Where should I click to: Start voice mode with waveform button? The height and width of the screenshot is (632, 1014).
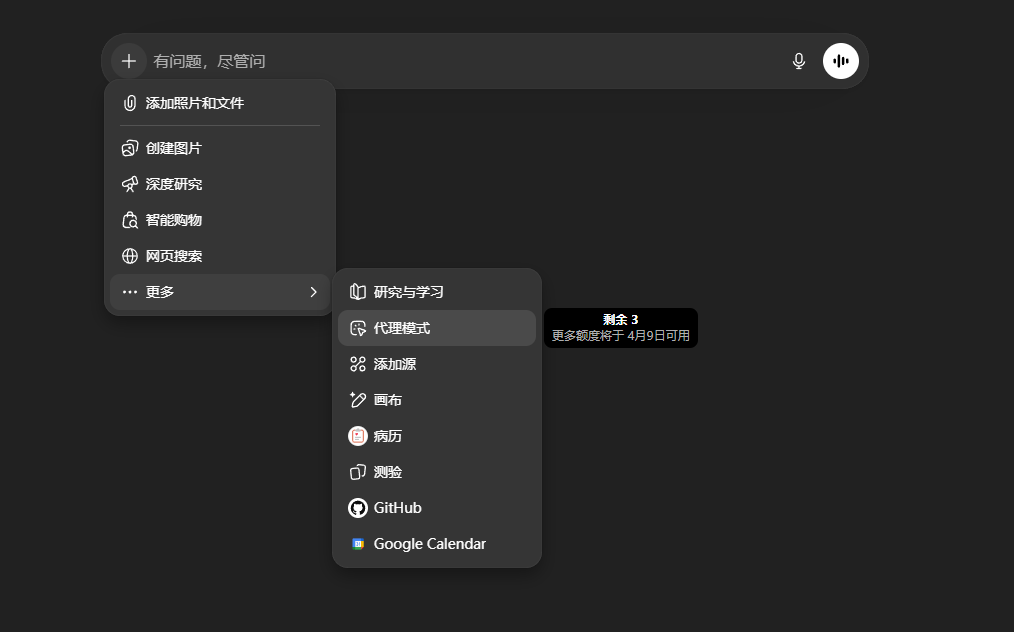(x=841, y=61)
